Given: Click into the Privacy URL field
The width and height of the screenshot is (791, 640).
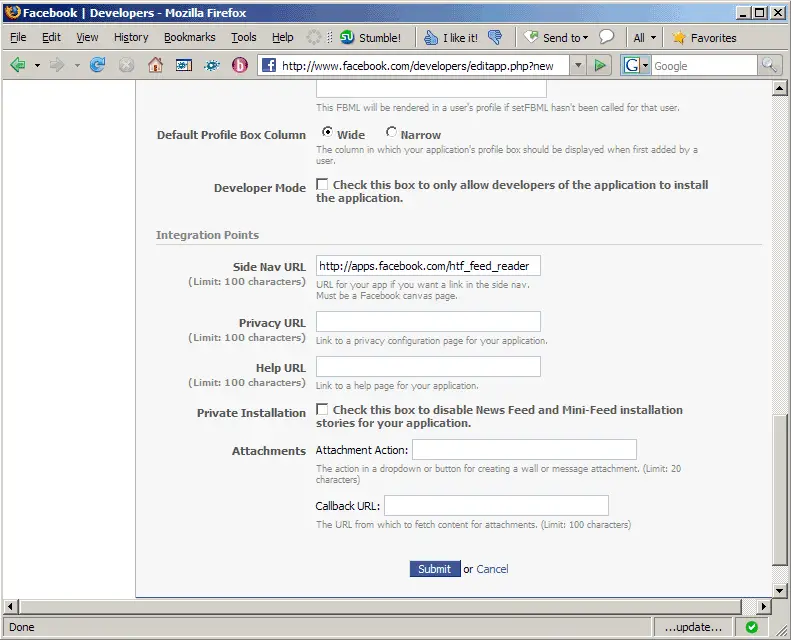Looking at the screenshot, I should click(428, 322).
